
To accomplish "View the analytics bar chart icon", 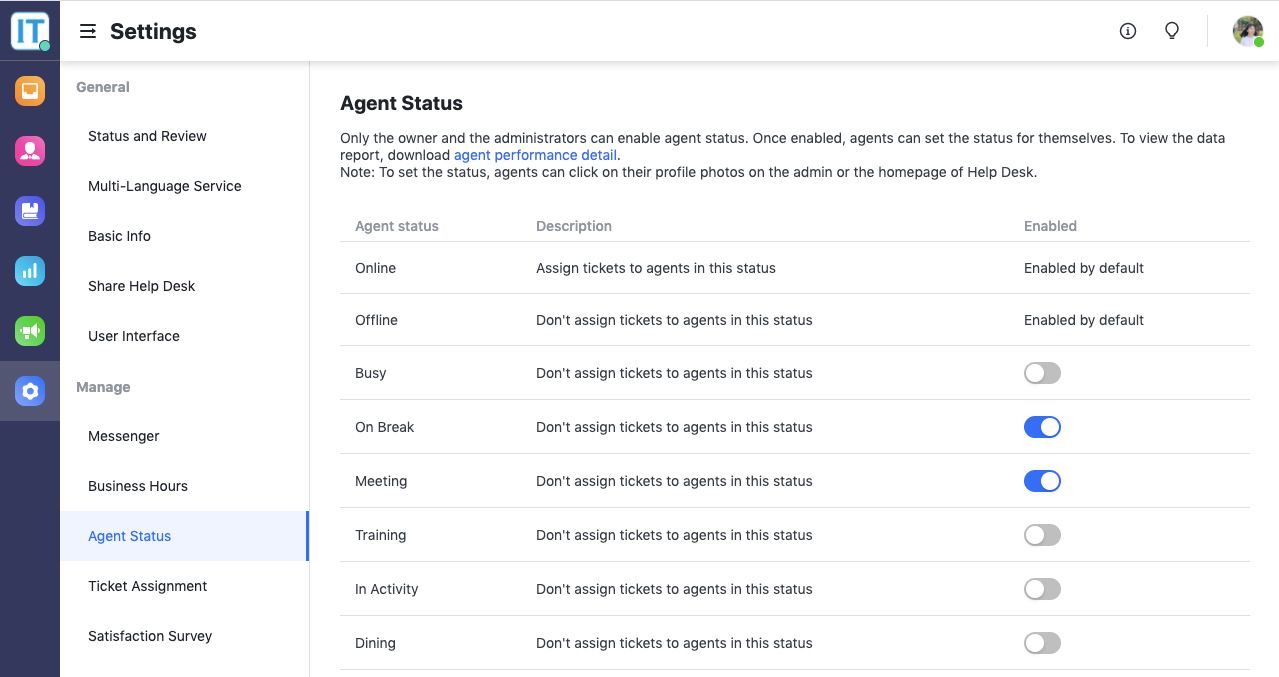I will click(30, 270).
